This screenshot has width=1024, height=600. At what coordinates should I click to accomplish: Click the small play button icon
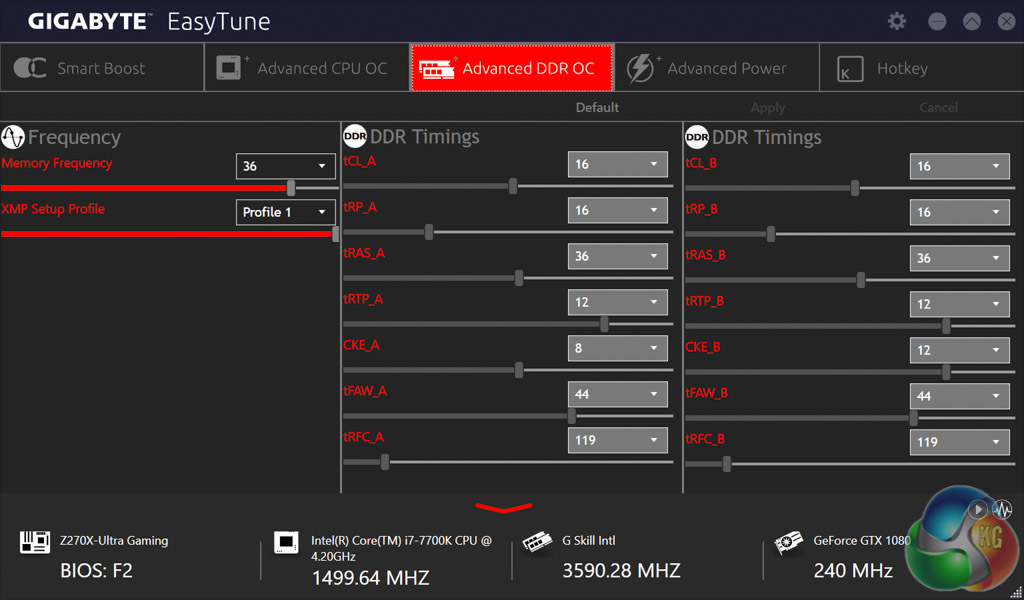[x=978, y=509]
